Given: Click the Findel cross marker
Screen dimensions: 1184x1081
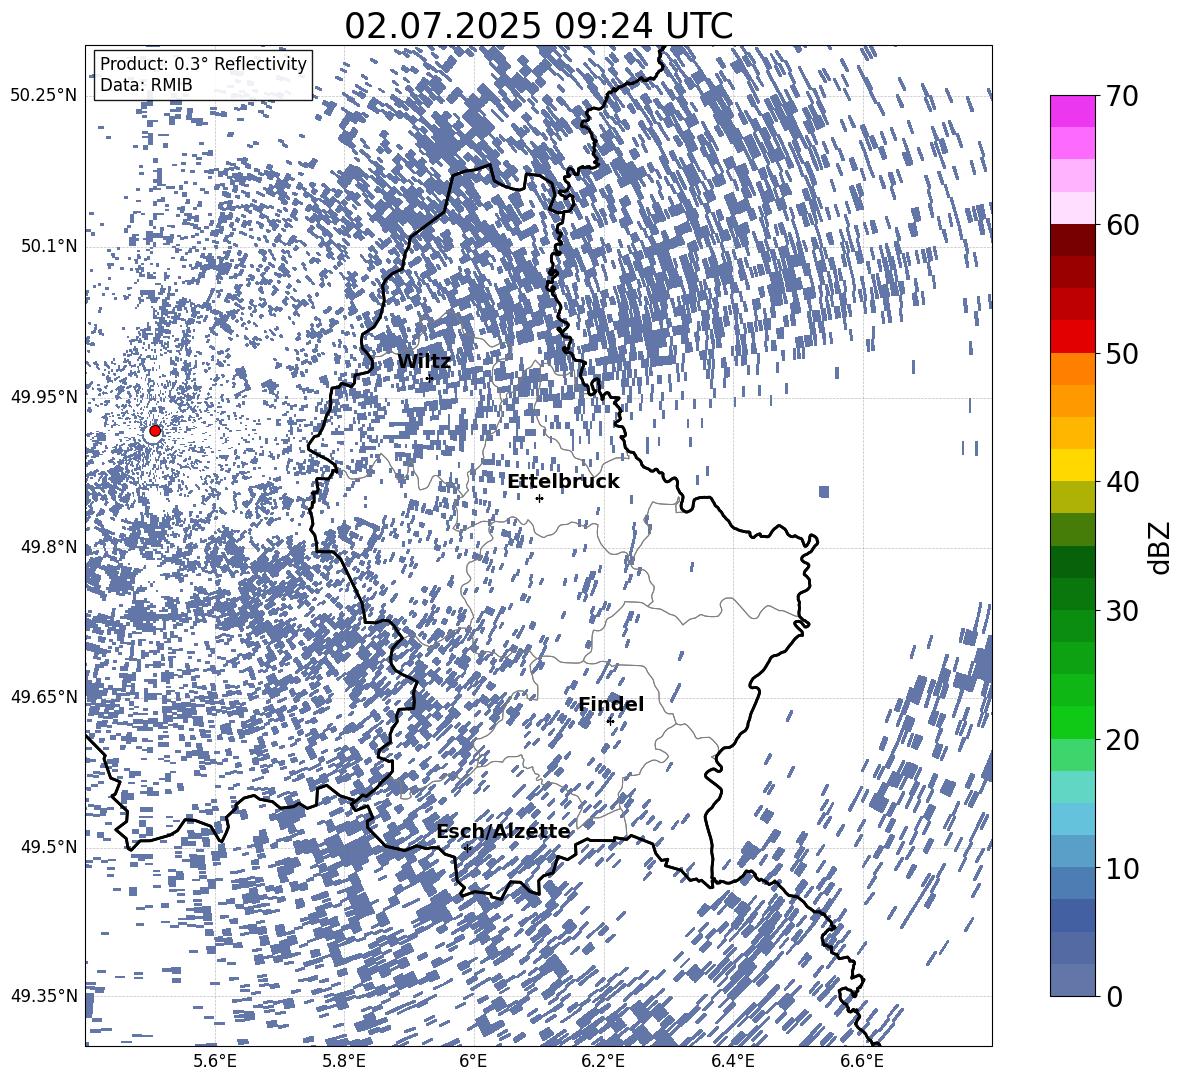Looking at the screenshot, I should 610,721.
